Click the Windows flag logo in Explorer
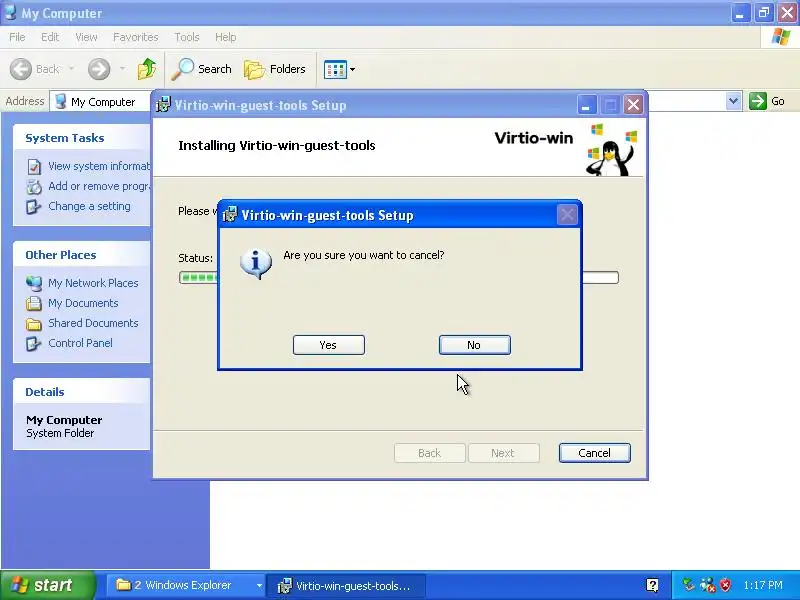 pyautogui.click(x=781, y=37)
